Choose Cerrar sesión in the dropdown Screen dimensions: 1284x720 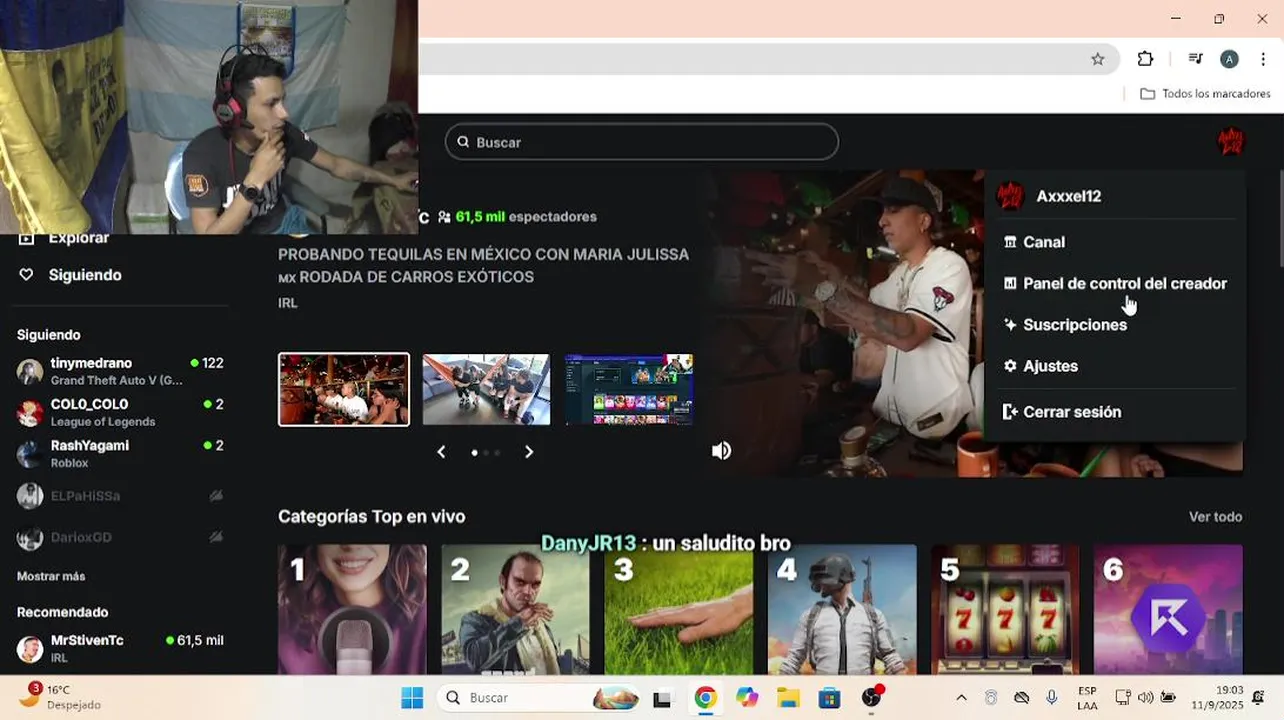(x=1061, y=412)
